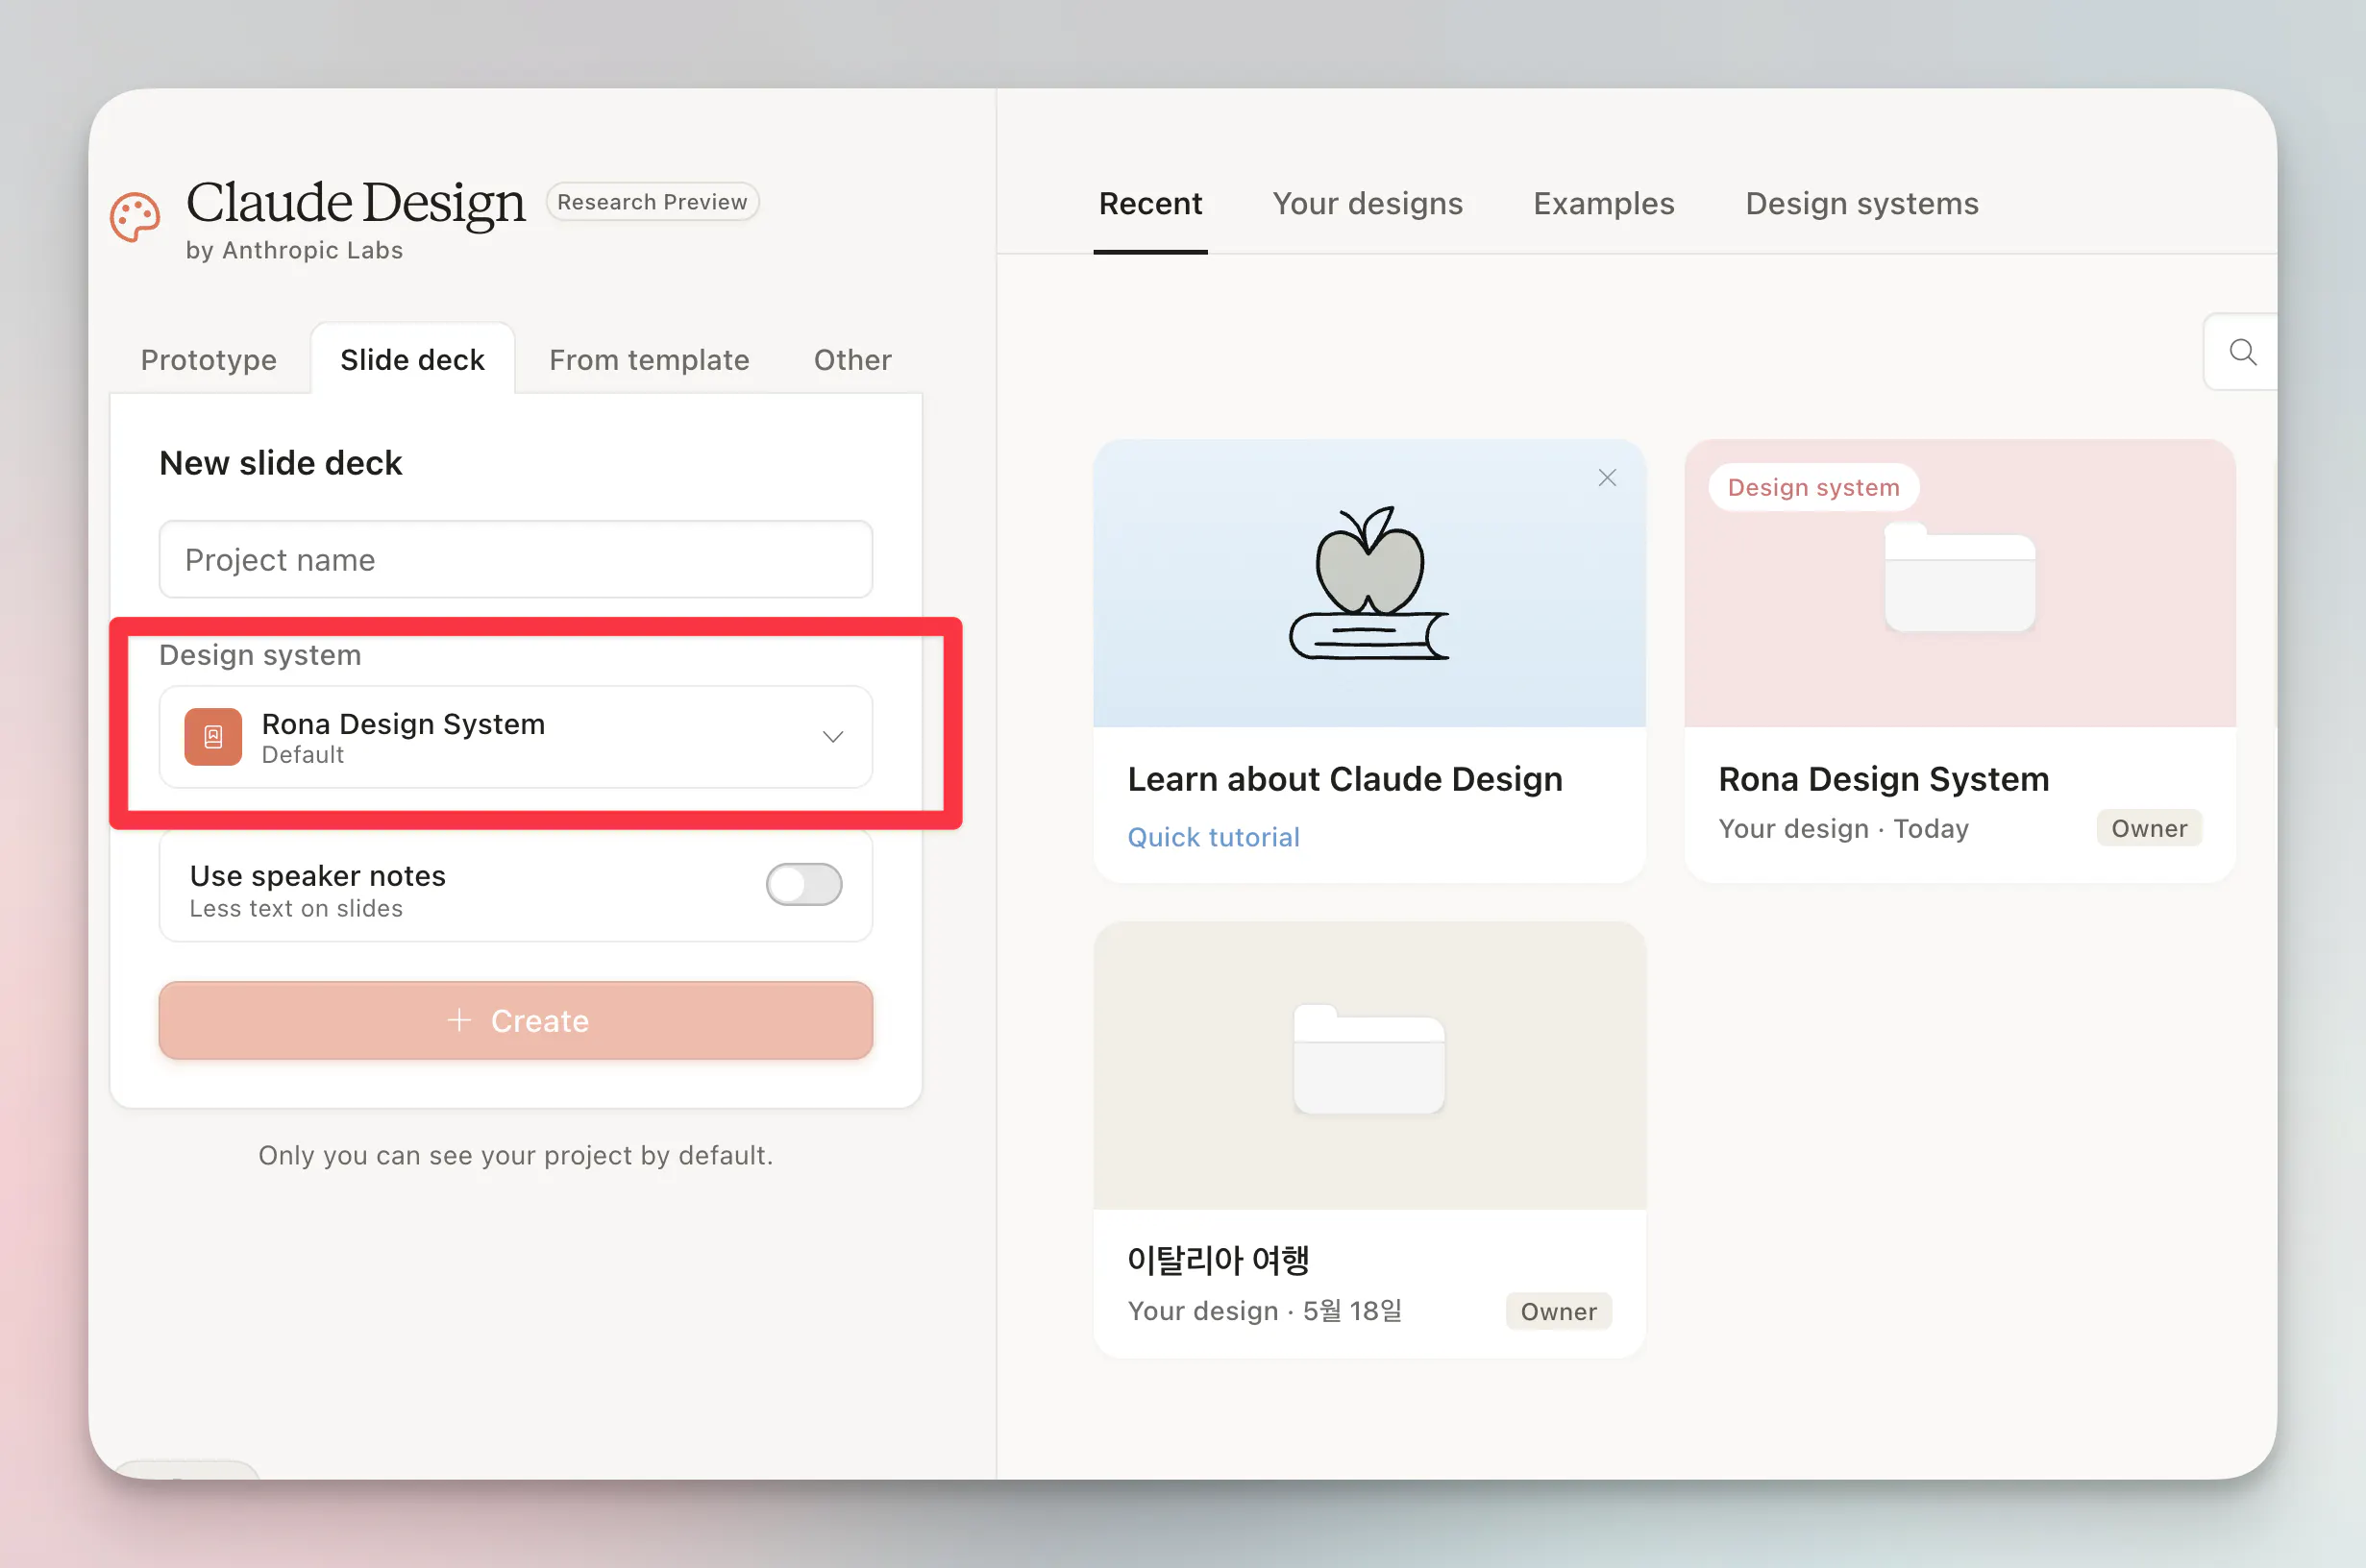2366x1568 pixels.
Task: View the Examples tab
Action: (1603, 204)
